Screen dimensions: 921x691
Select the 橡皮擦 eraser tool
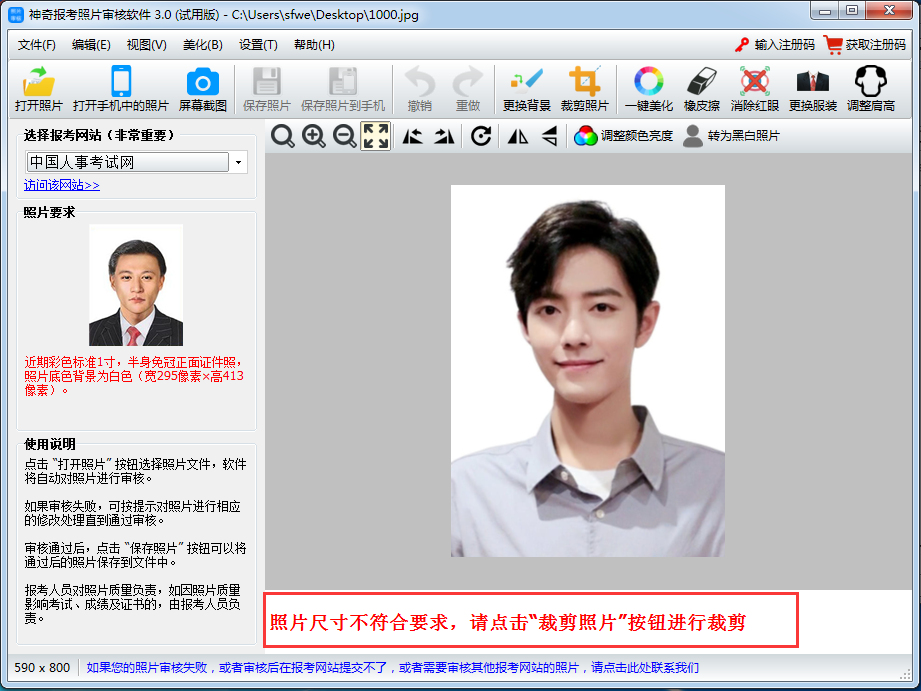(701, 89)
